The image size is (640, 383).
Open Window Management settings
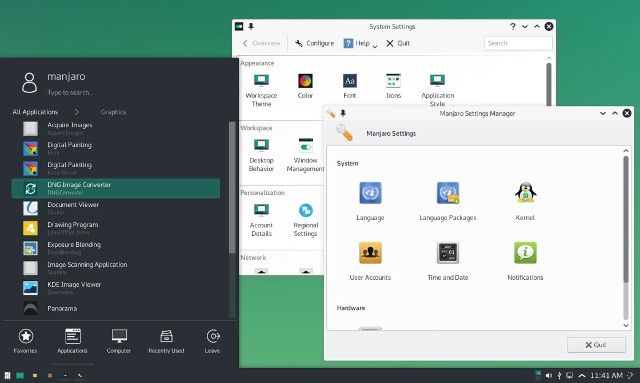(305, 155)
